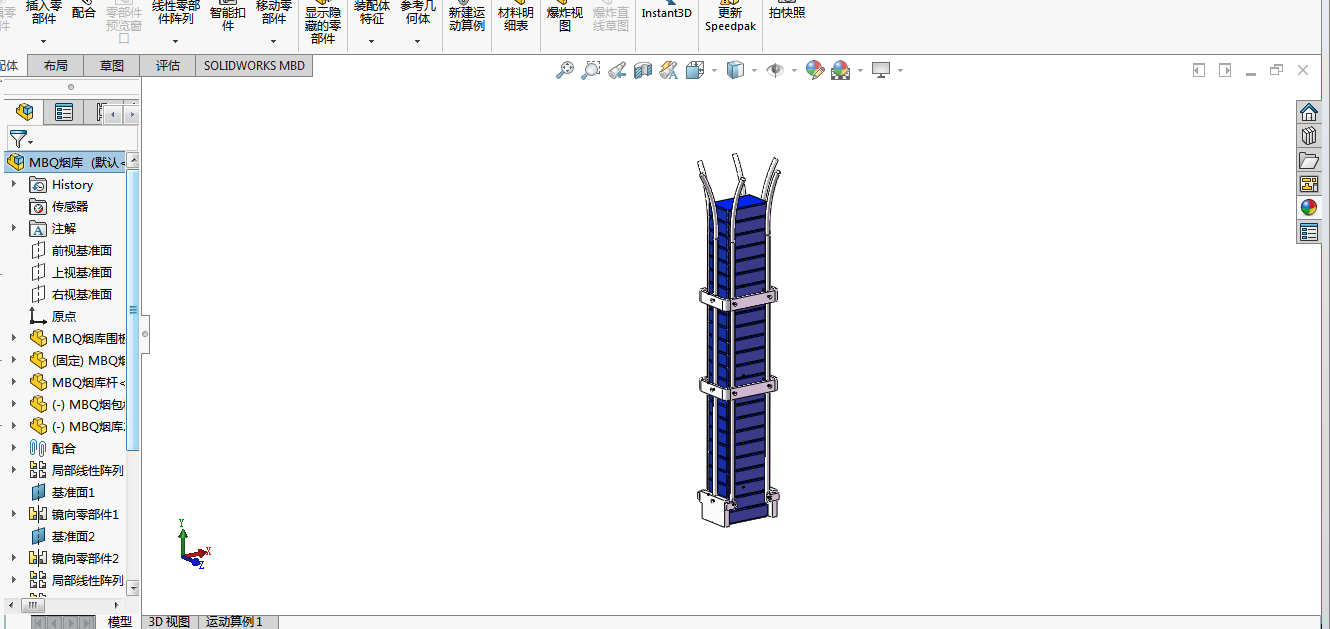This screenshot has height=629, width=1330.
Task: Select 右视基准面 in feature tree
Action: pyautogui.click(x=82, y=294)
